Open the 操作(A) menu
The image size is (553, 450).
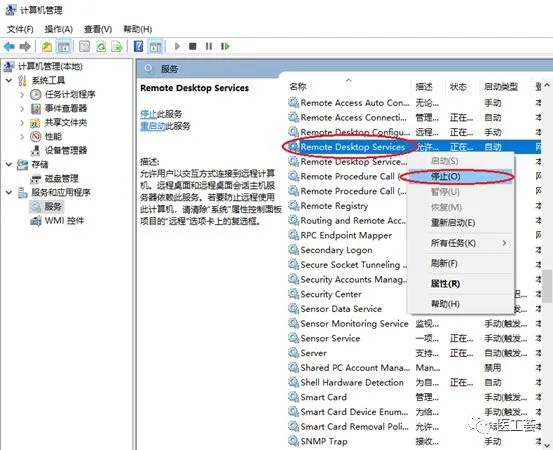(x=59, y=29)
